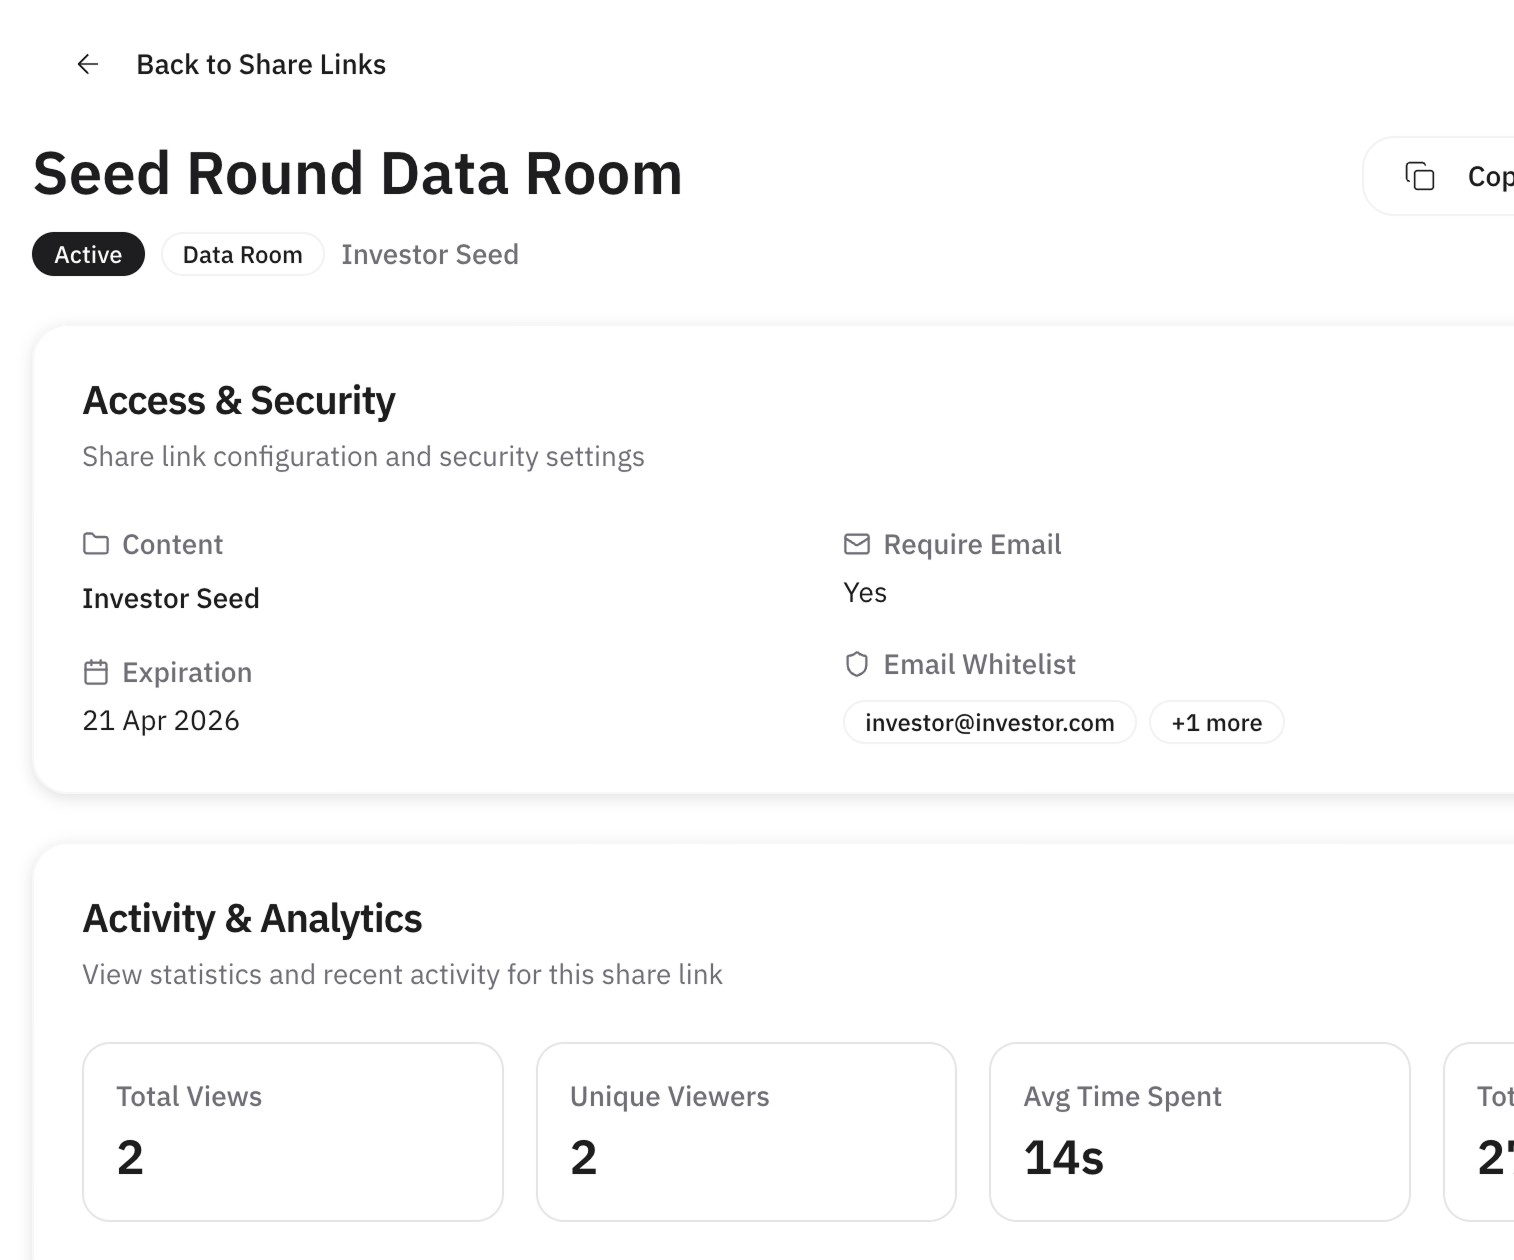This screenshot has height=1260, width=1514.
Task: Click the Seed Round Data Room title
Action: [x=357, y=174]
